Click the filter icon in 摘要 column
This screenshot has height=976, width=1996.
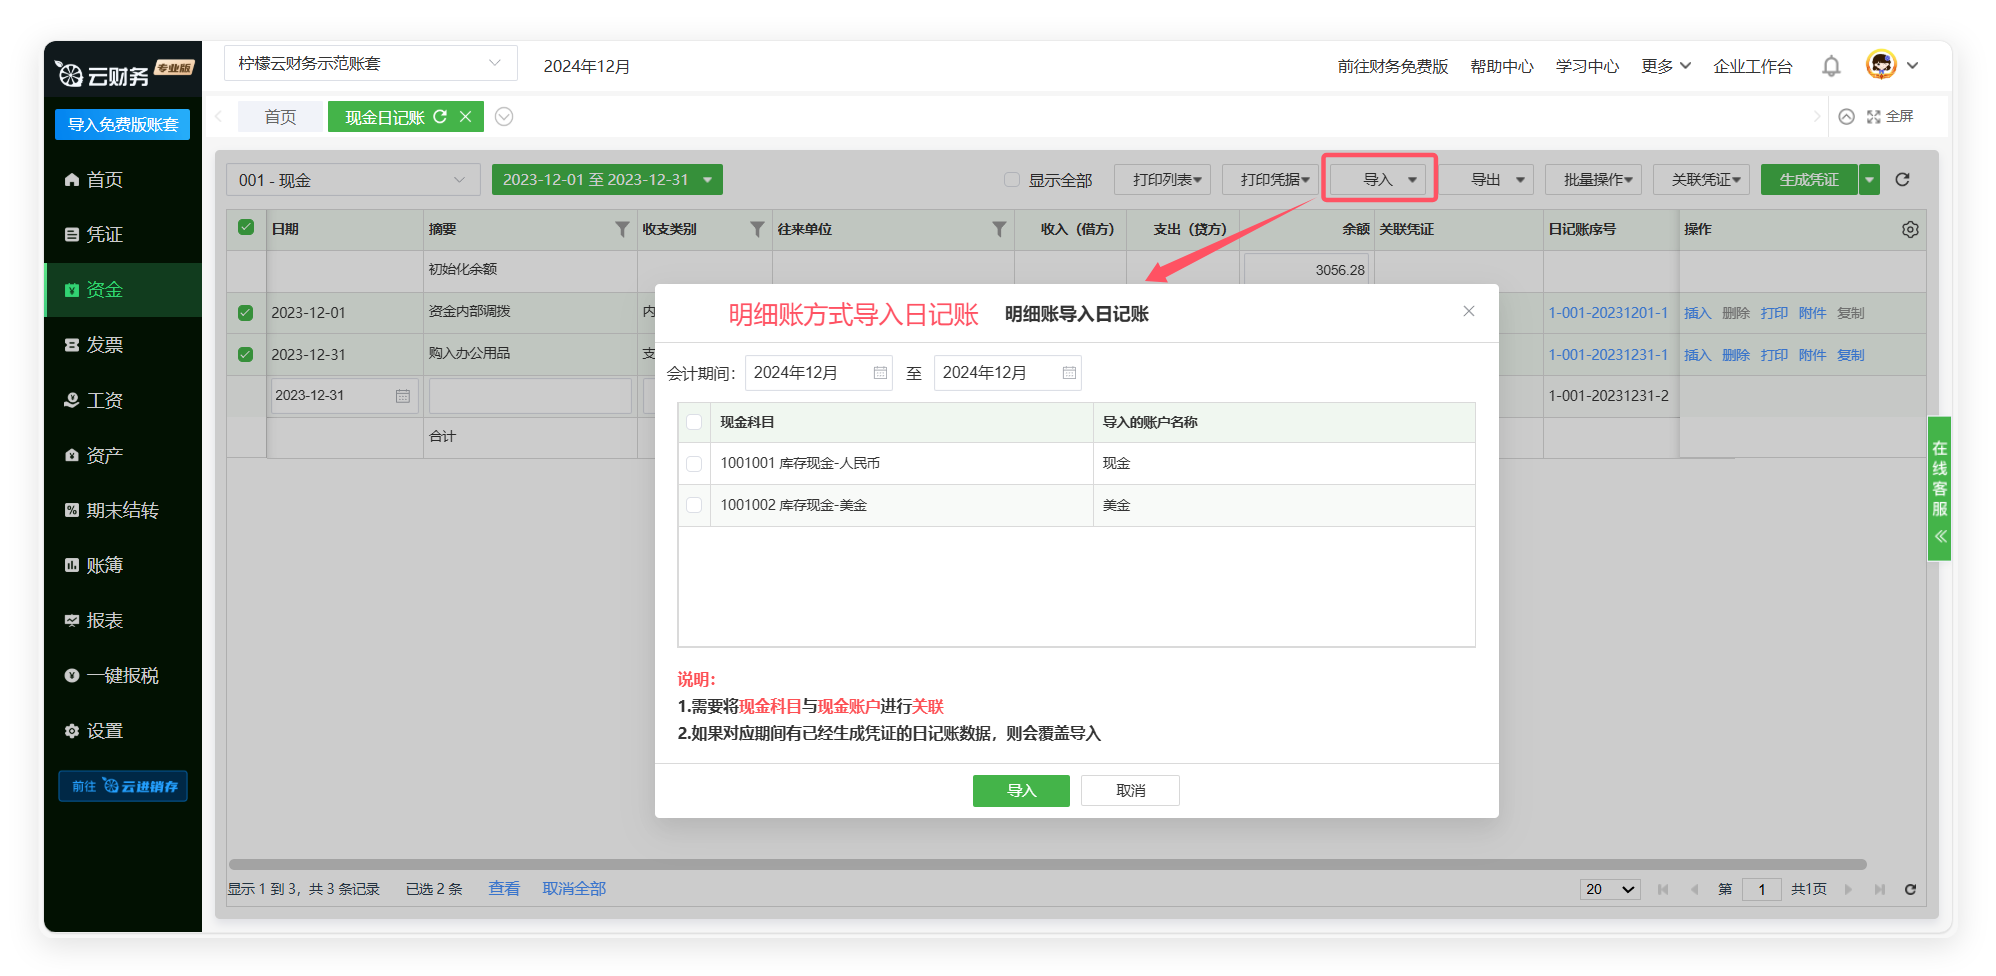pos(622,230)
